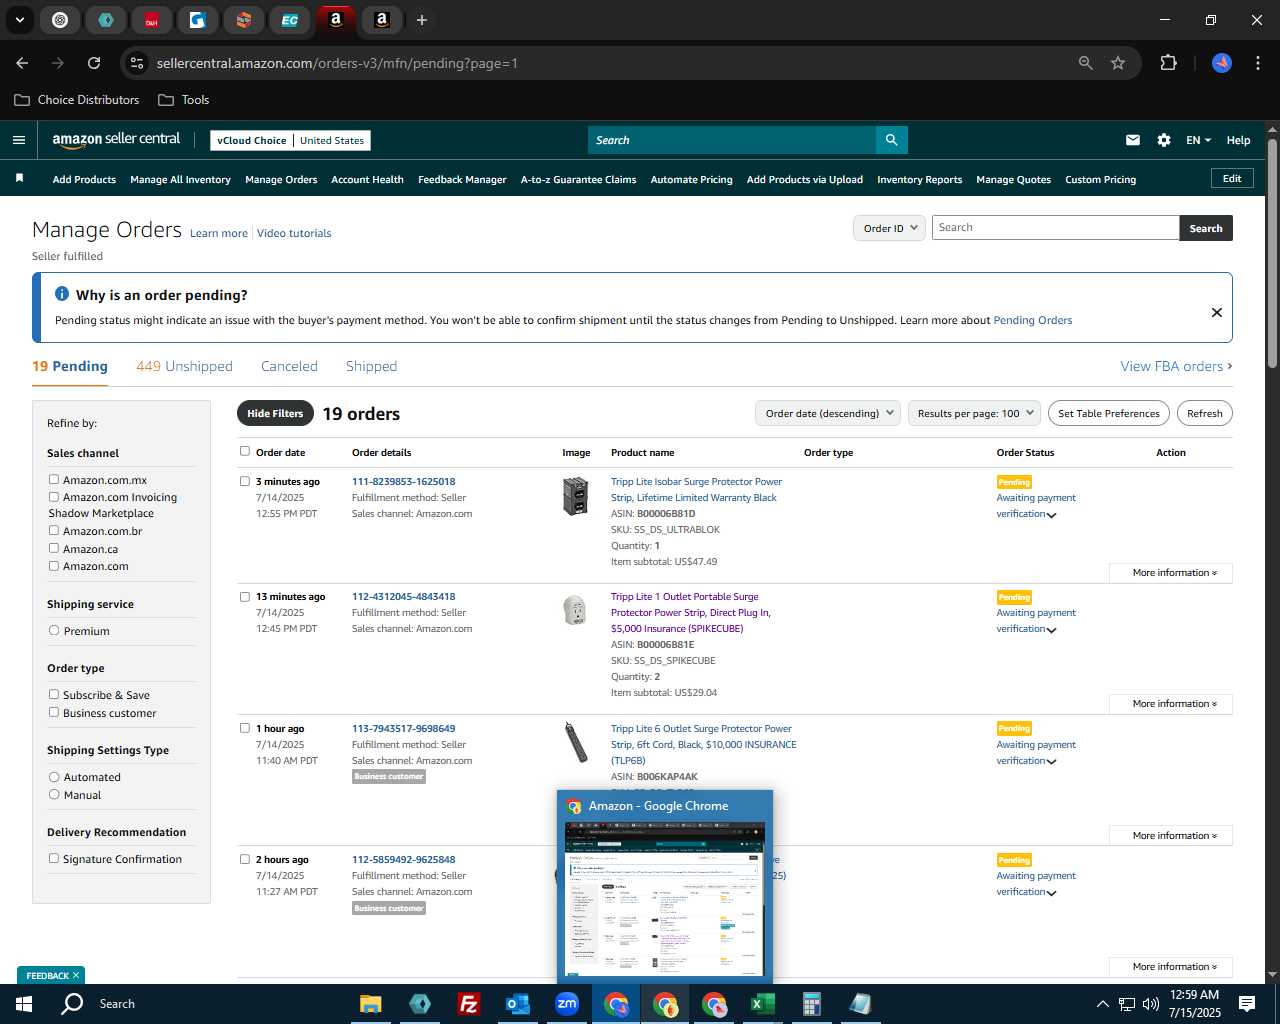The width and height of the screenshot is (1280, 1024).
Task: Open the Chrome three-dot menu
Action: click(1256, 63)
